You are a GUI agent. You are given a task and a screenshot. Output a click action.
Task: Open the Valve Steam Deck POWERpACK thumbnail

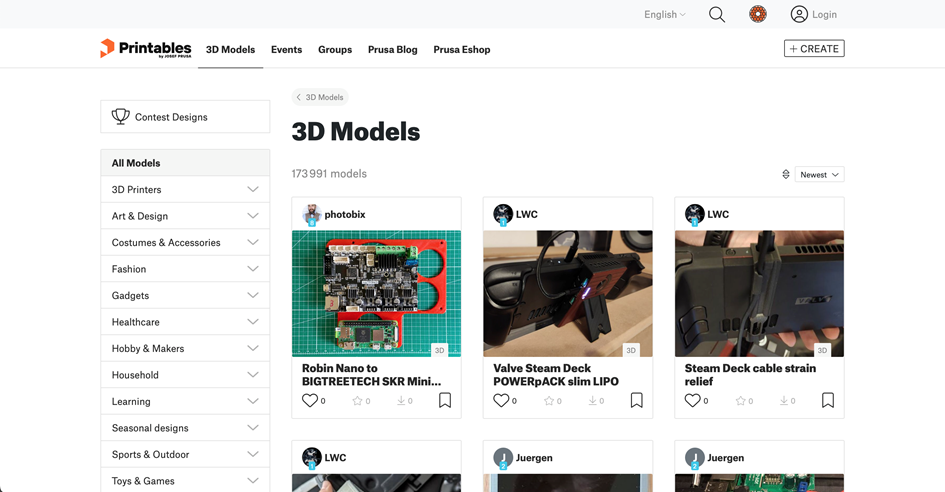click(x=567, y=293)
